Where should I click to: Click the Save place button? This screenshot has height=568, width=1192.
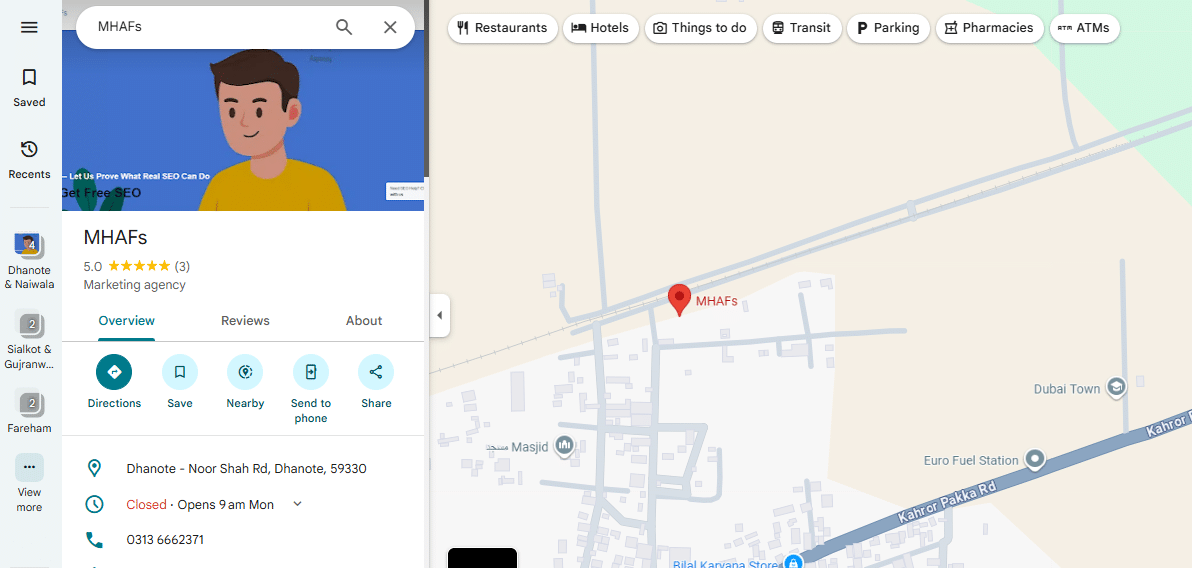coord(179,382)
